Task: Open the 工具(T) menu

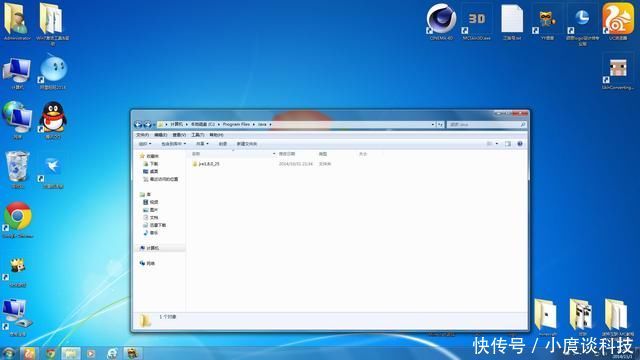Action: tap(198, 135)
